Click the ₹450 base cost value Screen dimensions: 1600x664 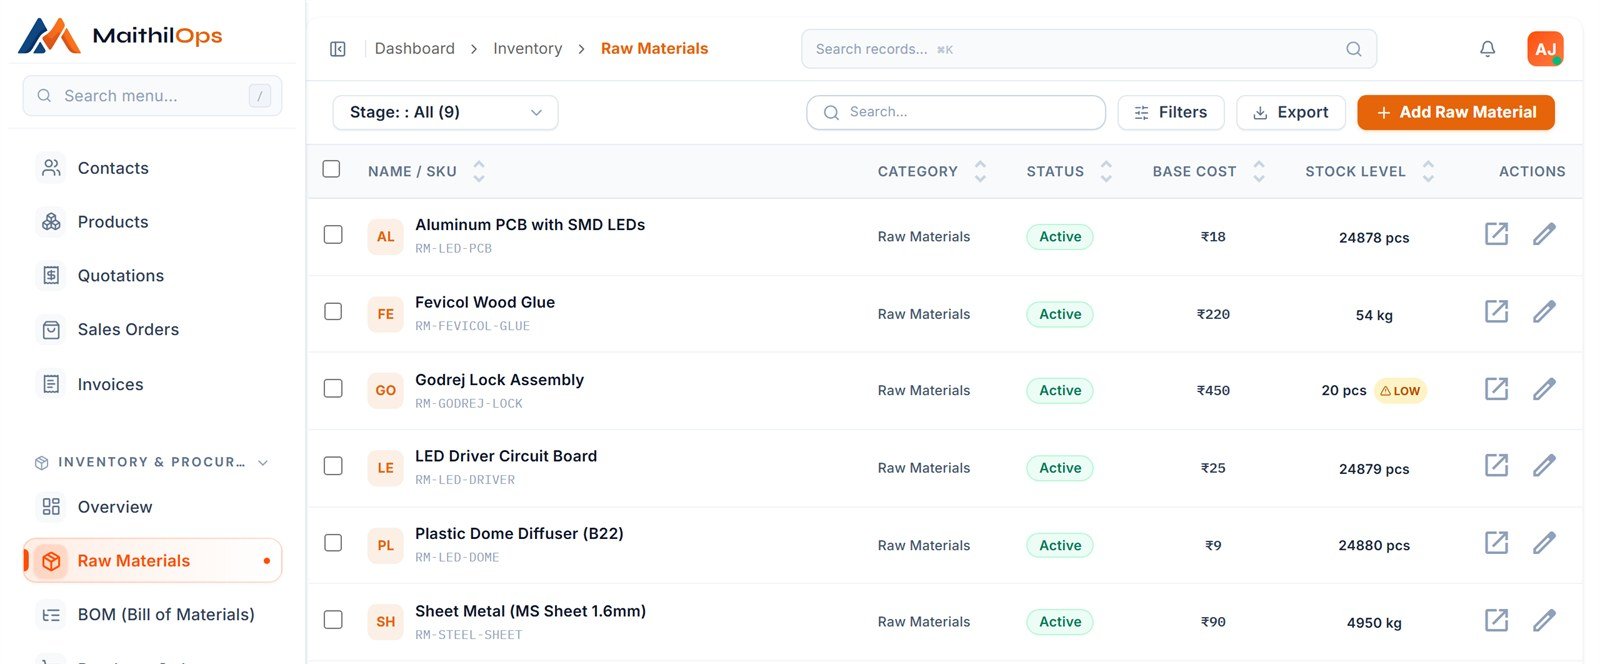click(1213, 391)
